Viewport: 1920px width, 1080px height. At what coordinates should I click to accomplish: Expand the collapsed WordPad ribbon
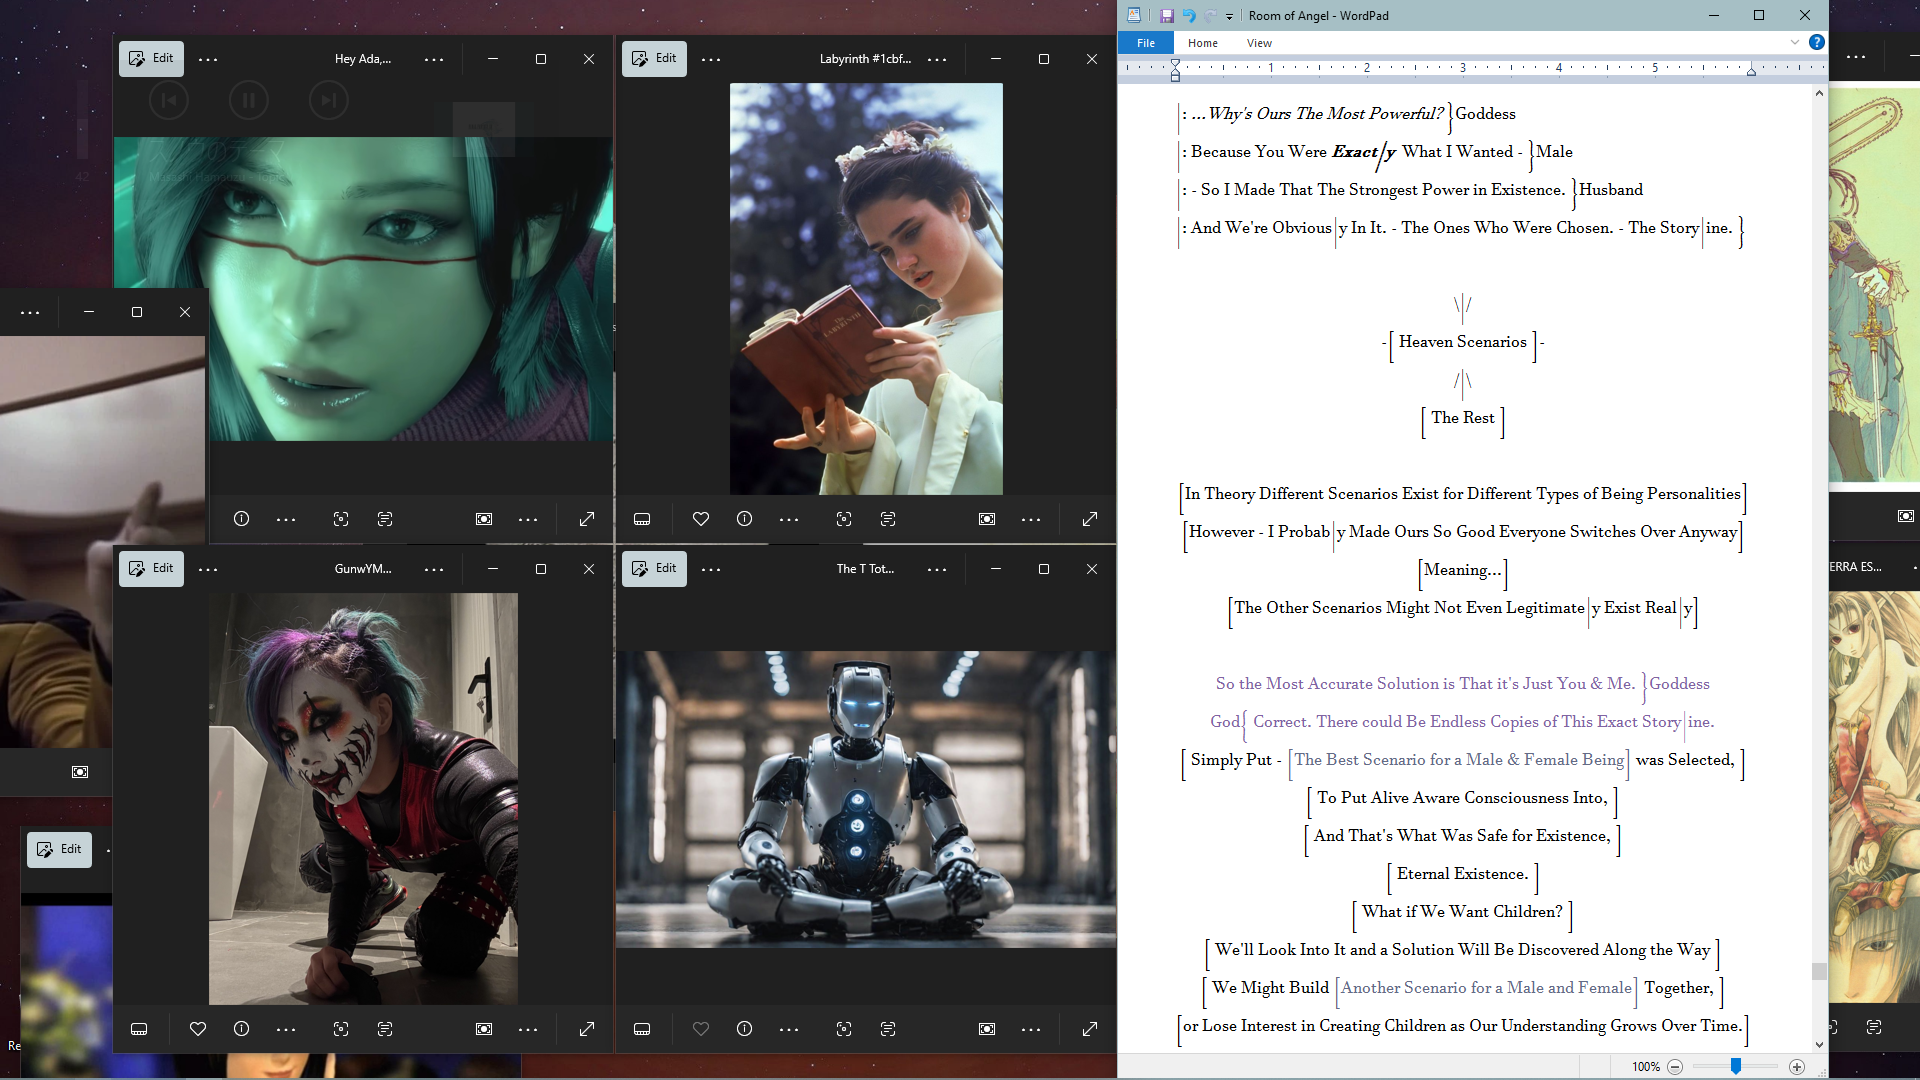pyautogui.click(x=1795, y=42)
